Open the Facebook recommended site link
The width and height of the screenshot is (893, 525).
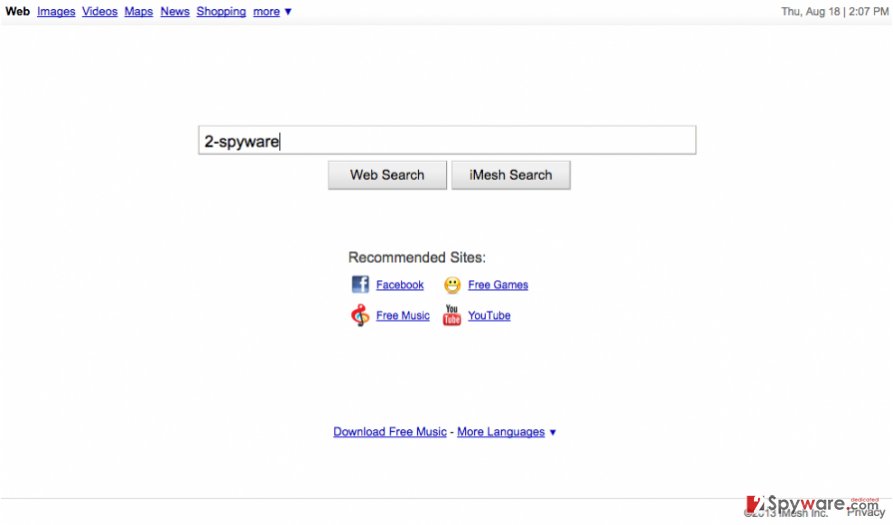(x=400, y=285)
